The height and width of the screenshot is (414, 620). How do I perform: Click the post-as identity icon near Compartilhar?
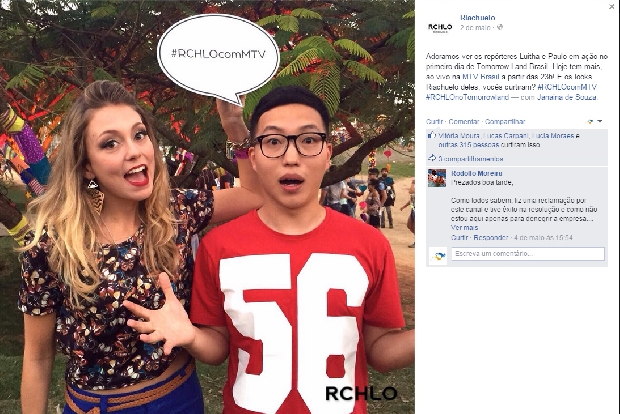[x=590, y=121]
